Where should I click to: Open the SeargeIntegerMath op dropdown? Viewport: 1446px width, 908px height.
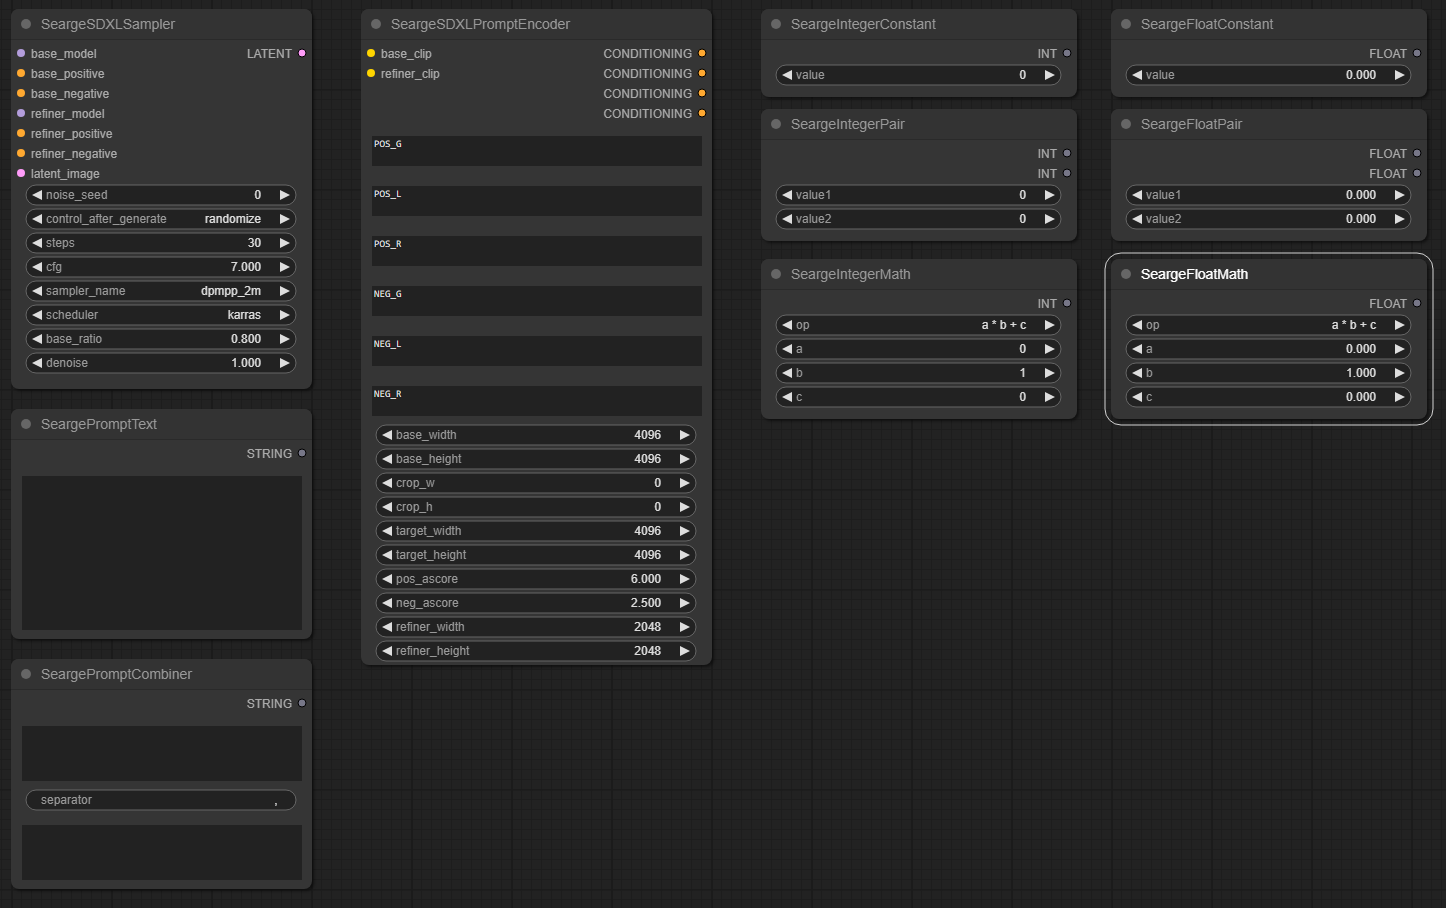(918, 325)
